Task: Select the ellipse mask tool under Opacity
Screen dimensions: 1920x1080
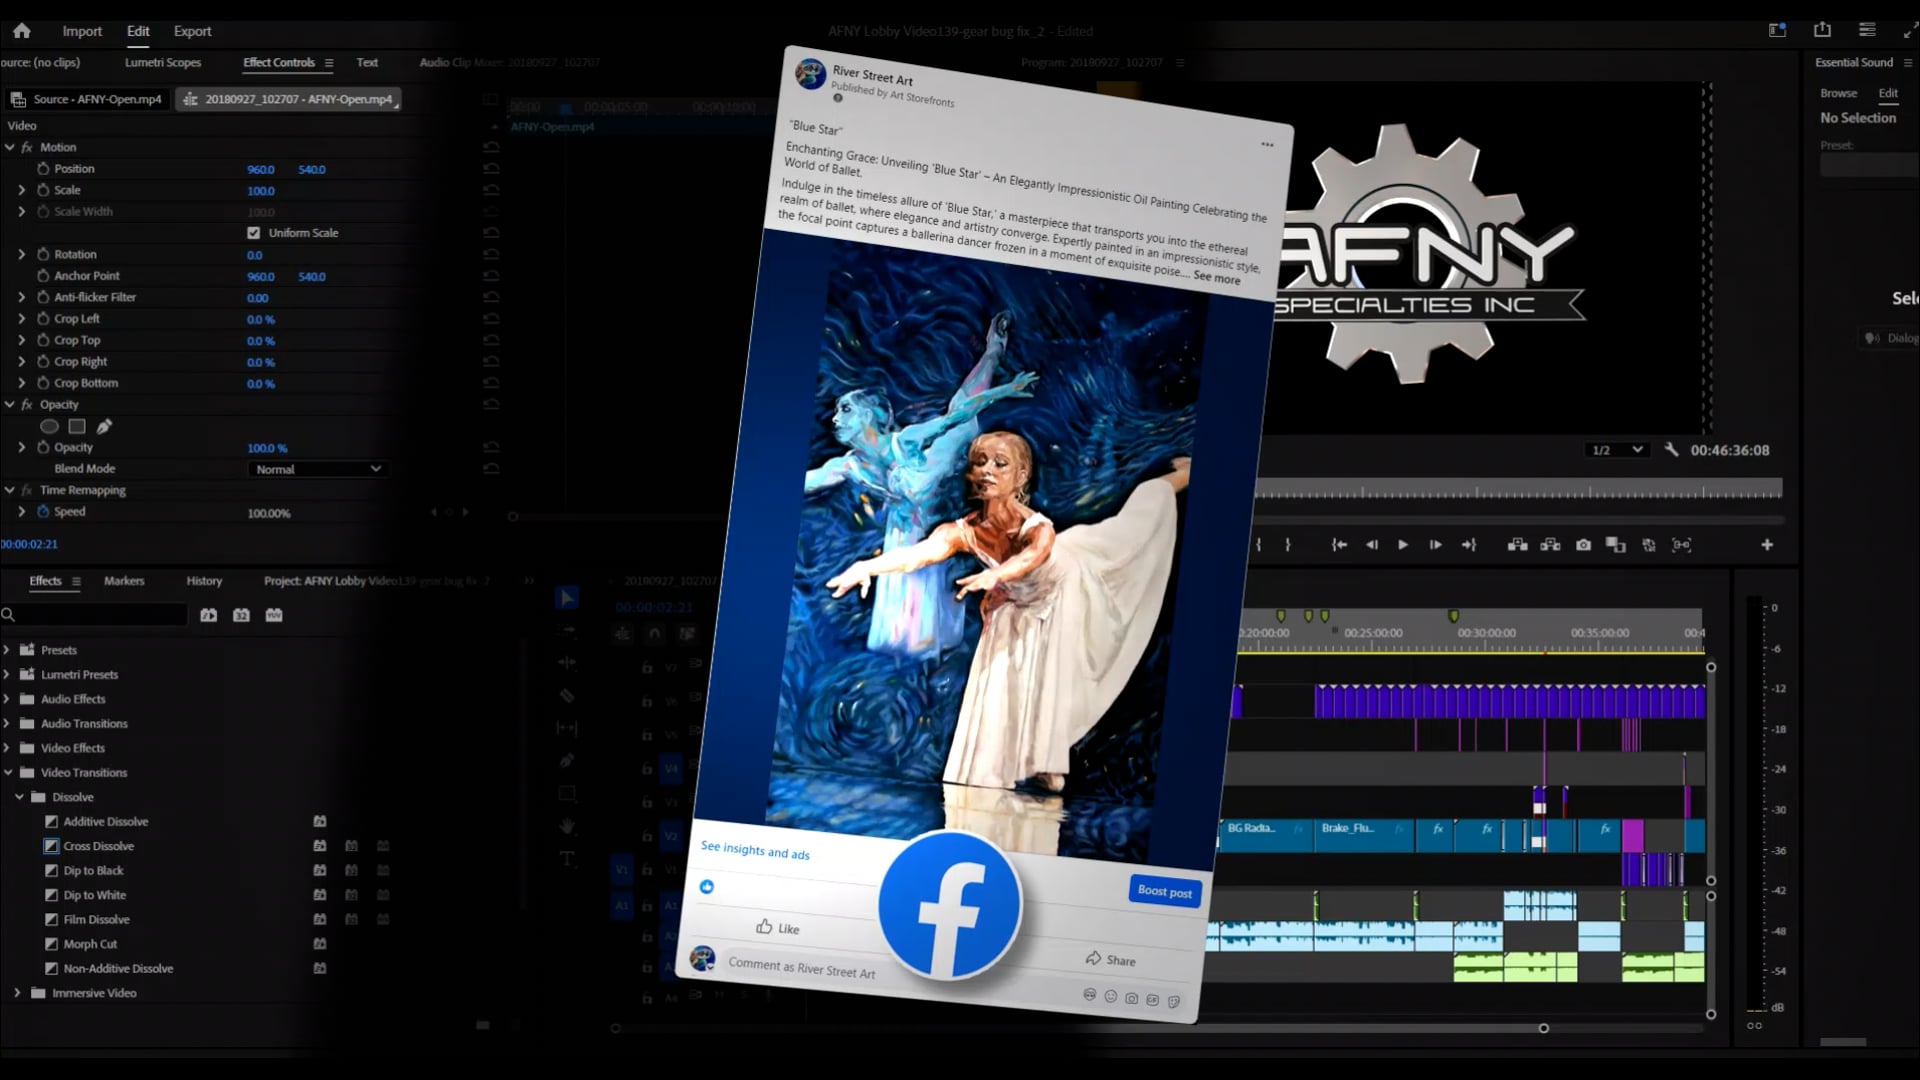Action: (49, 426)
